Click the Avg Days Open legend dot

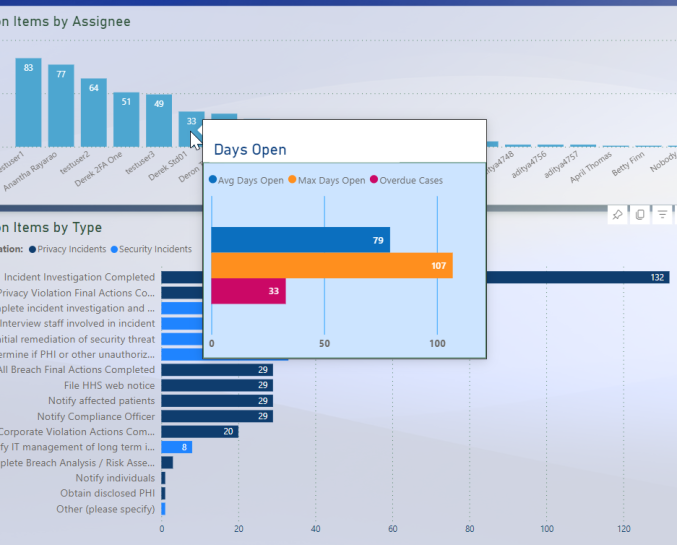[x=213, y=181]
